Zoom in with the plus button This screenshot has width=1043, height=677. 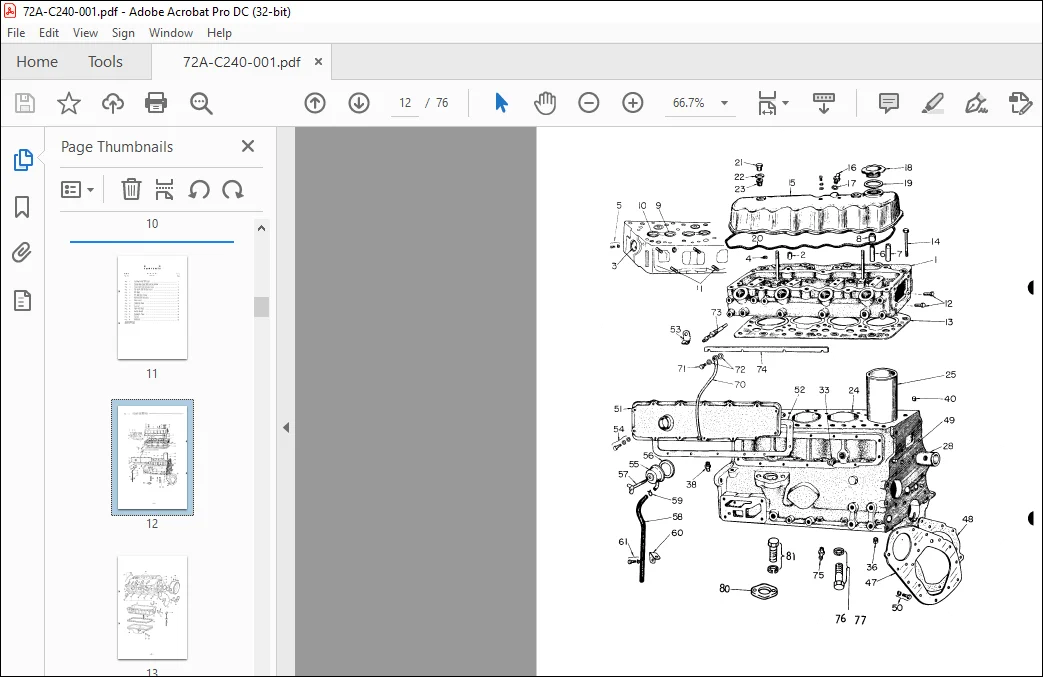coord(633,103)
